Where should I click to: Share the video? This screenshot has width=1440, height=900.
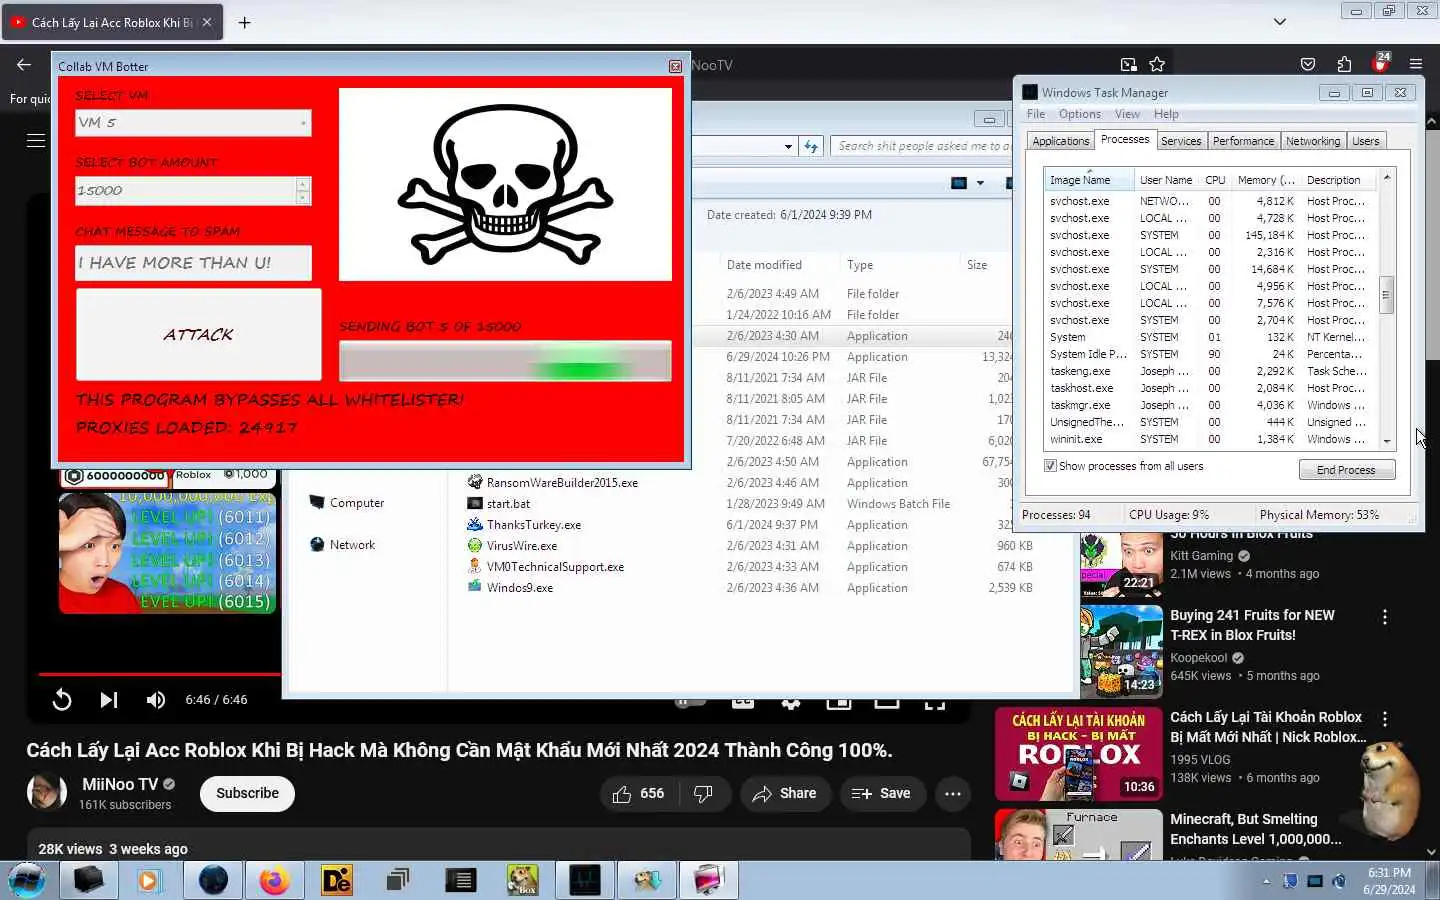(x=785, y=794)
